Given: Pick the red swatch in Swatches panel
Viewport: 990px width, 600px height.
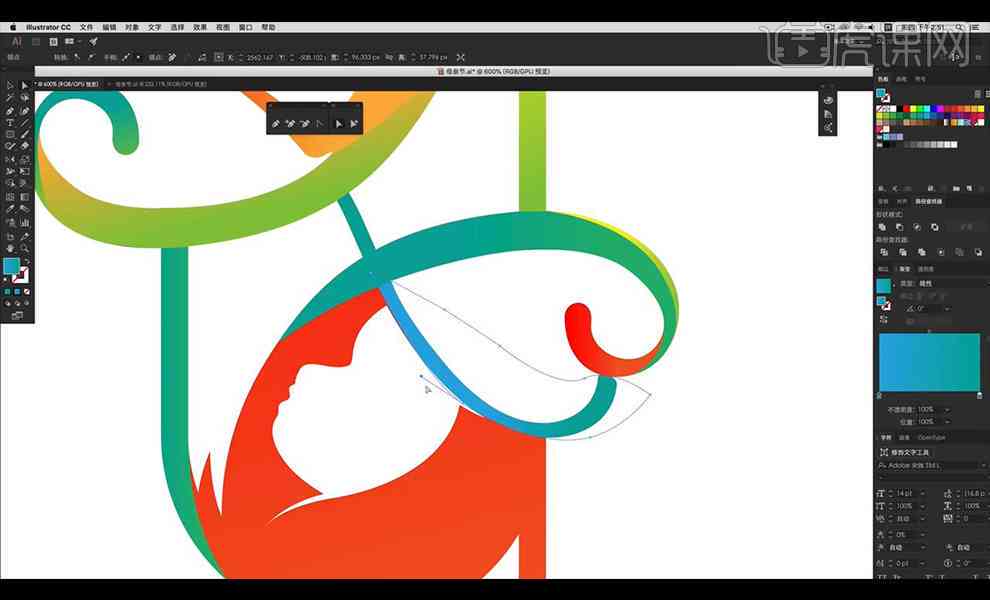Looking at the screenshot, I should (x=907, y=109).
